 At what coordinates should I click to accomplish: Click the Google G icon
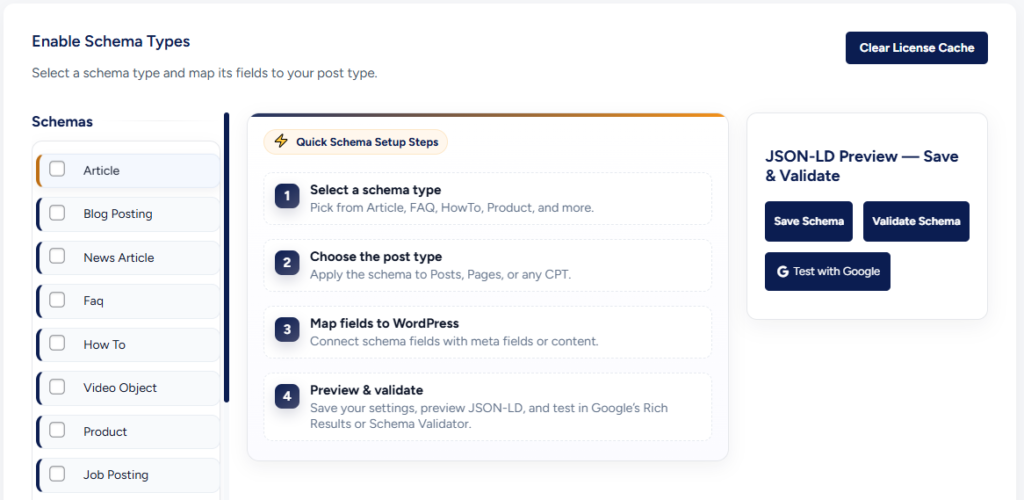(x=783, y=271)
